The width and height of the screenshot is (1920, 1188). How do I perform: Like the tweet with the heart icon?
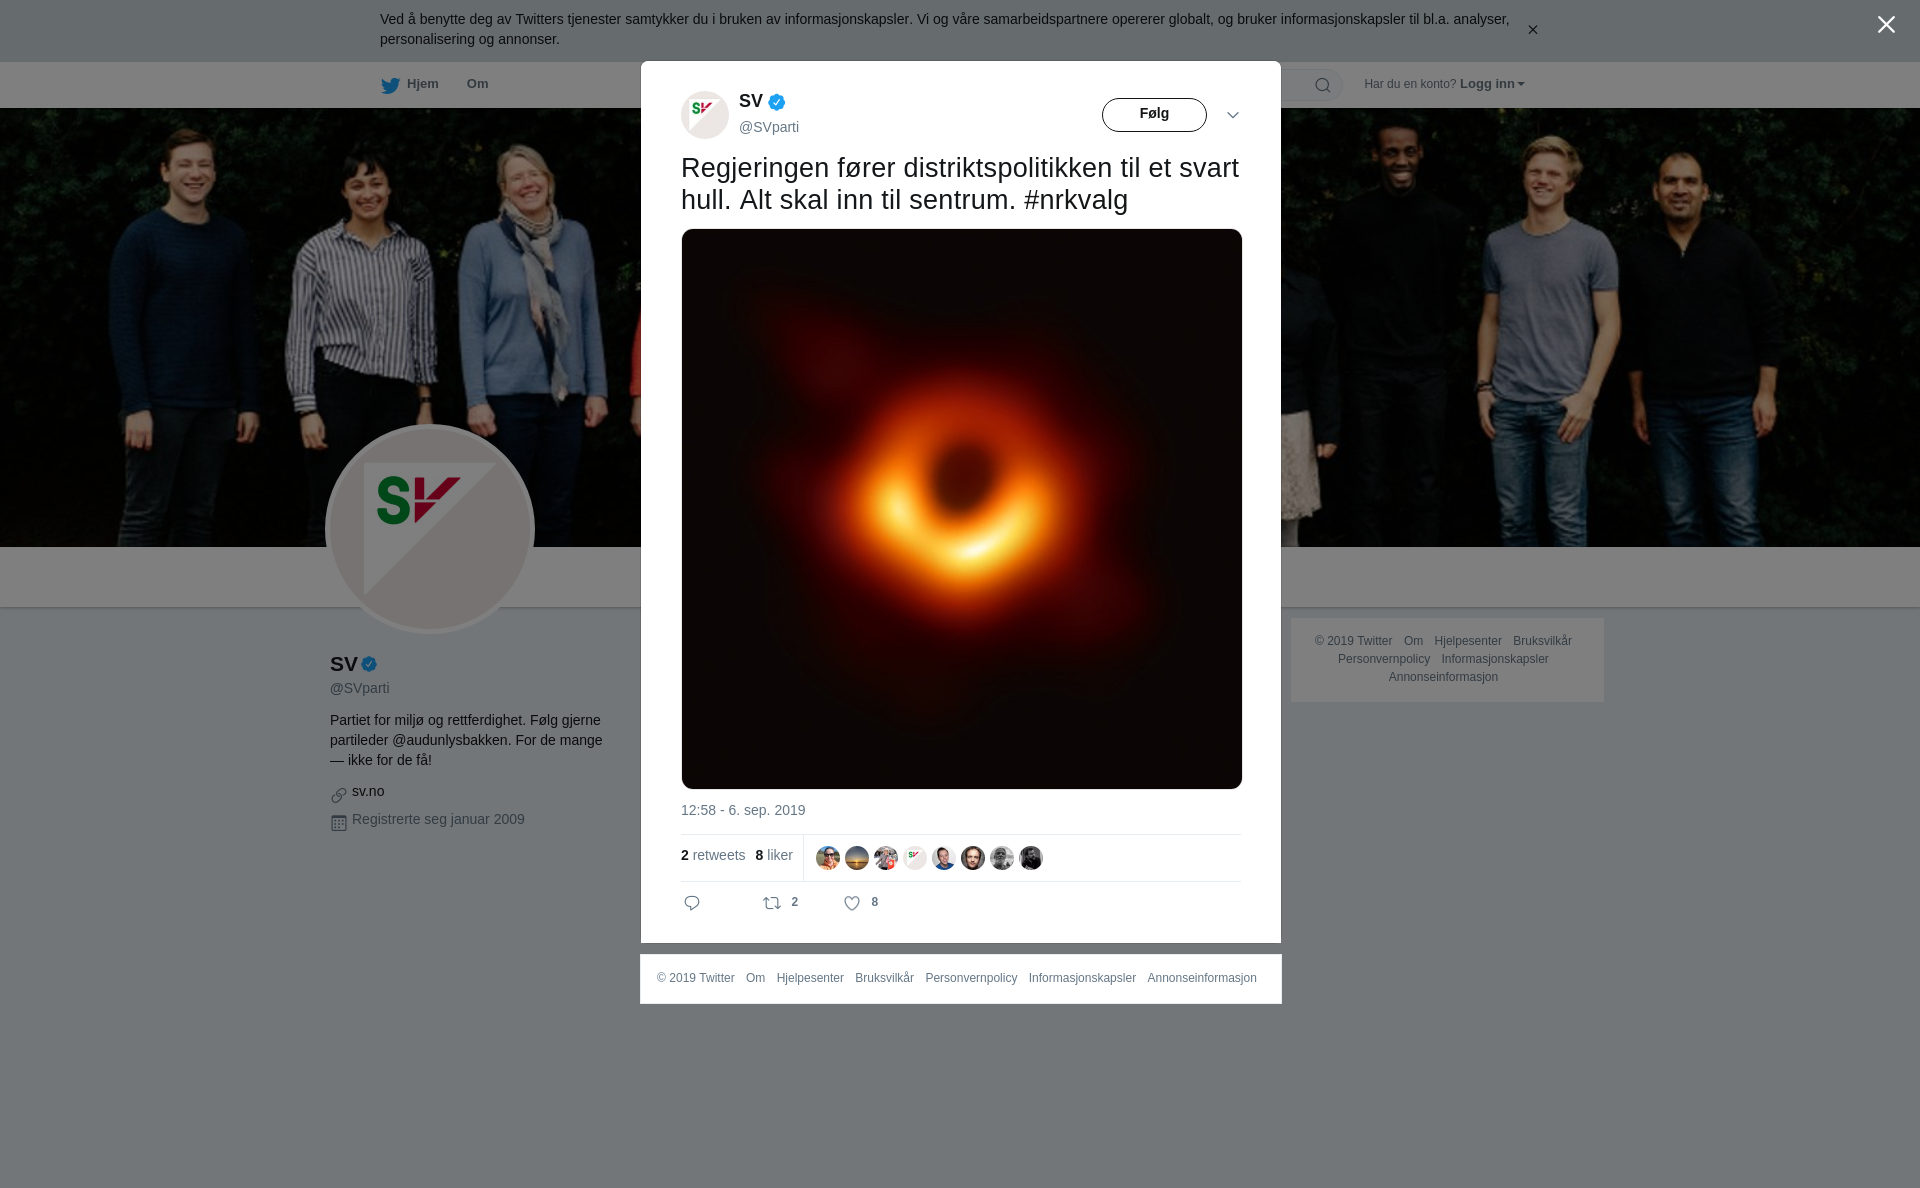852,903
